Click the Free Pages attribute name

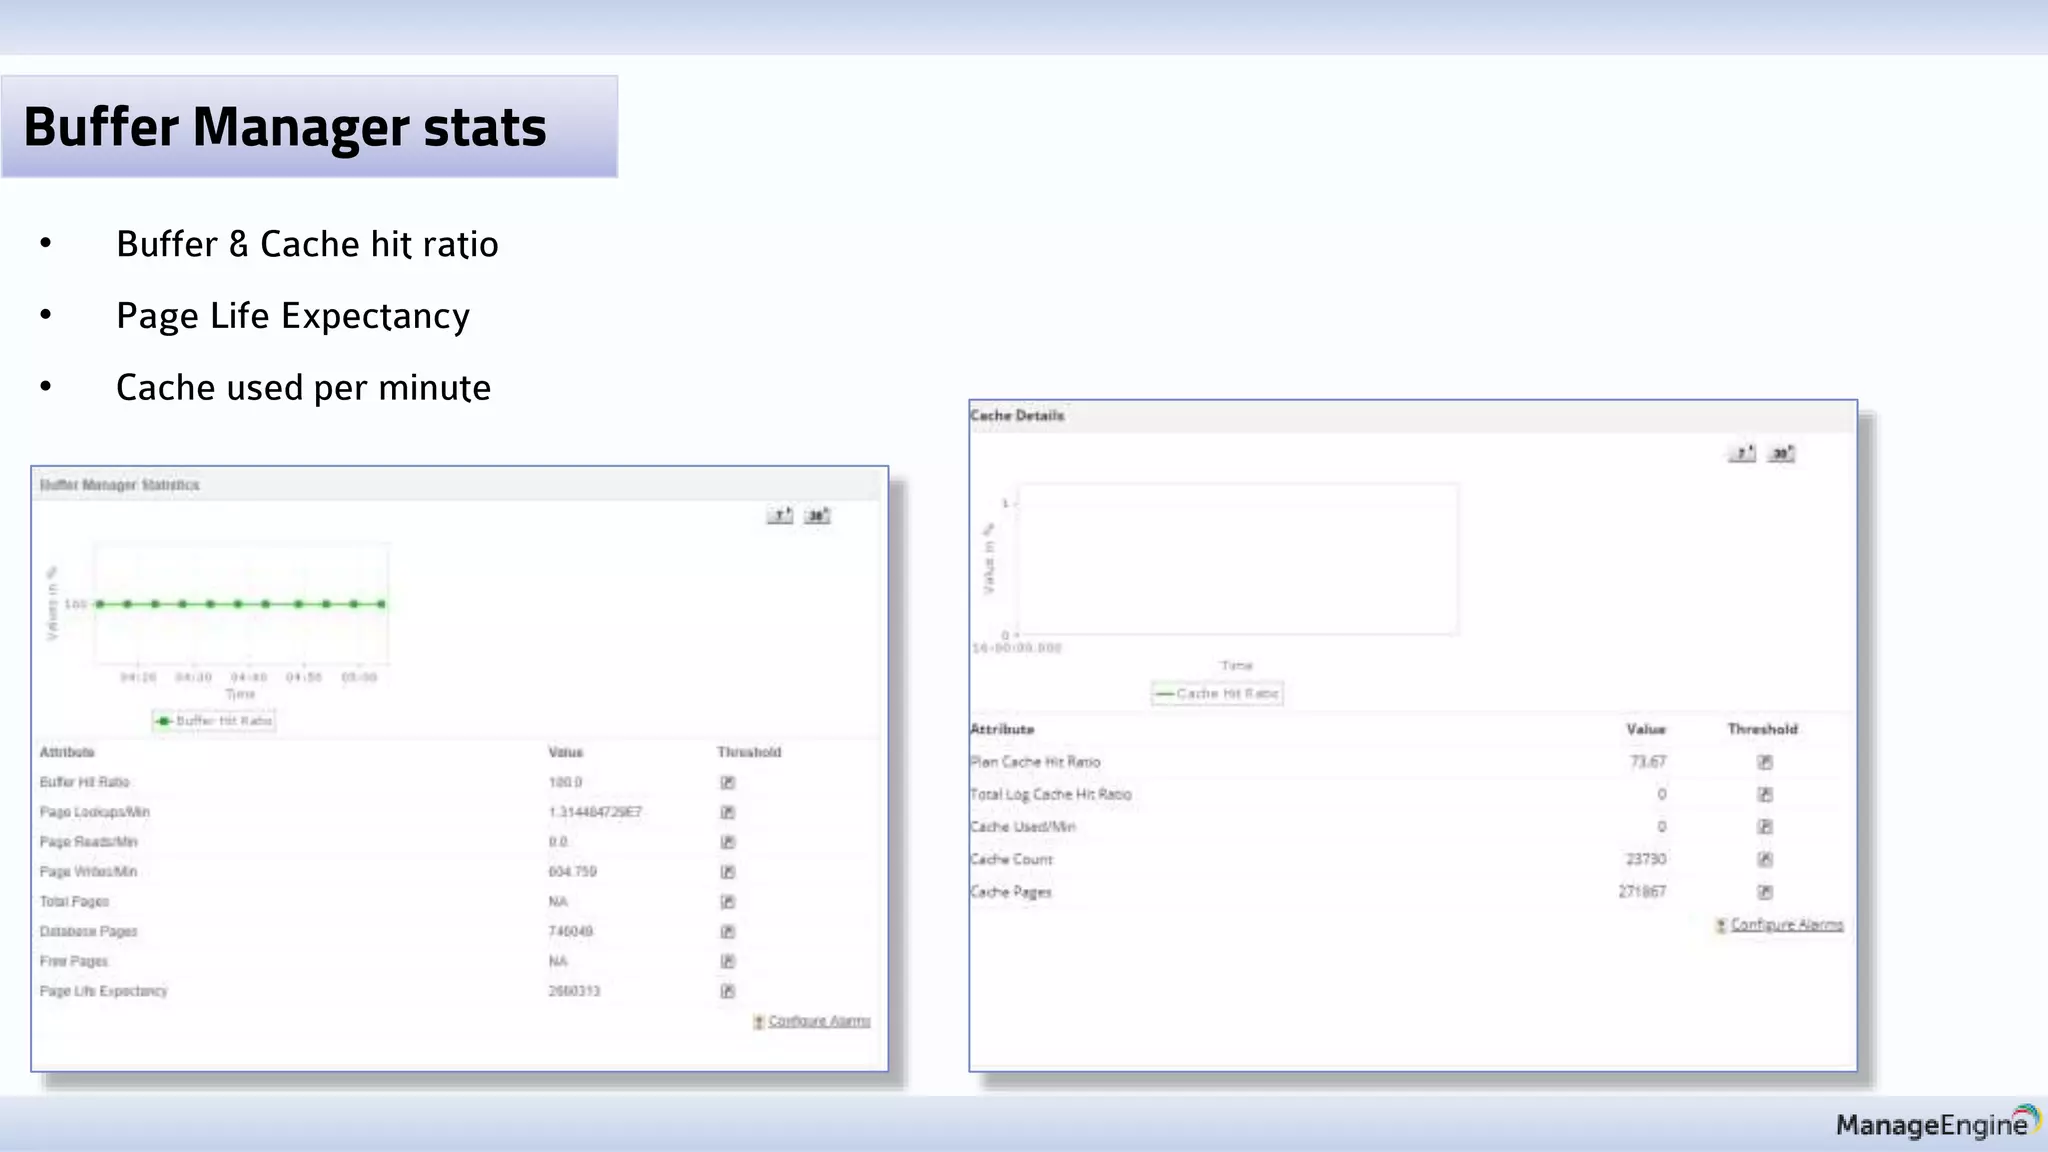[x=74, y=961]
